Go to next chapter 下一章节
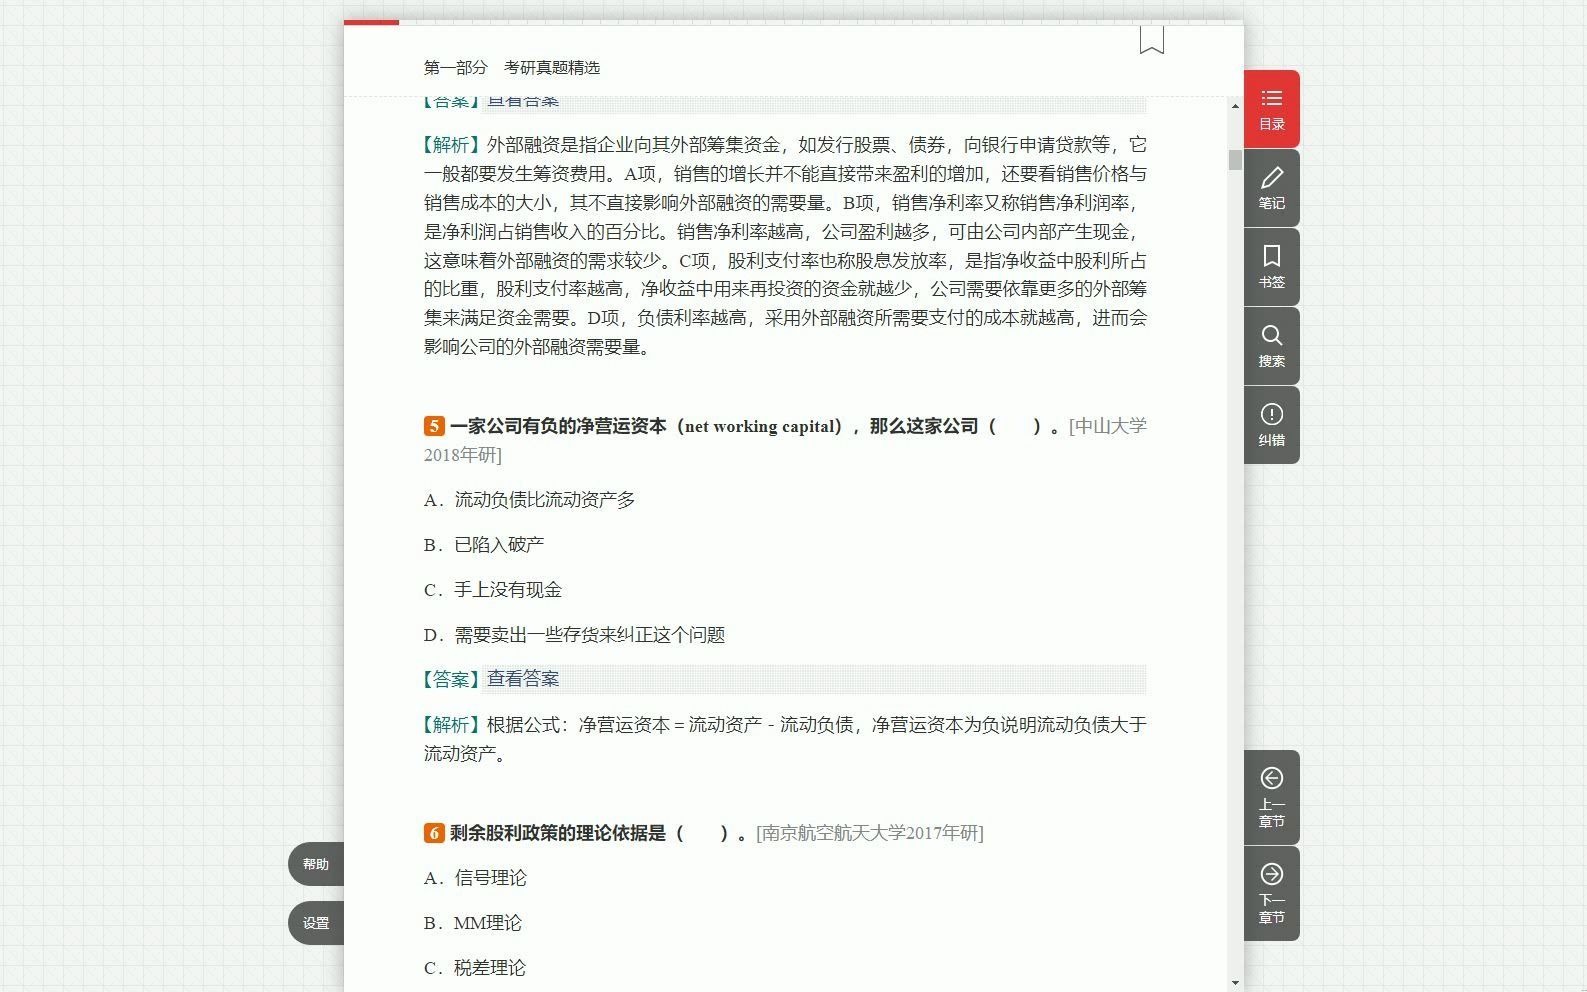This screenshot has width=1587, height=992. coord(1271,893)
